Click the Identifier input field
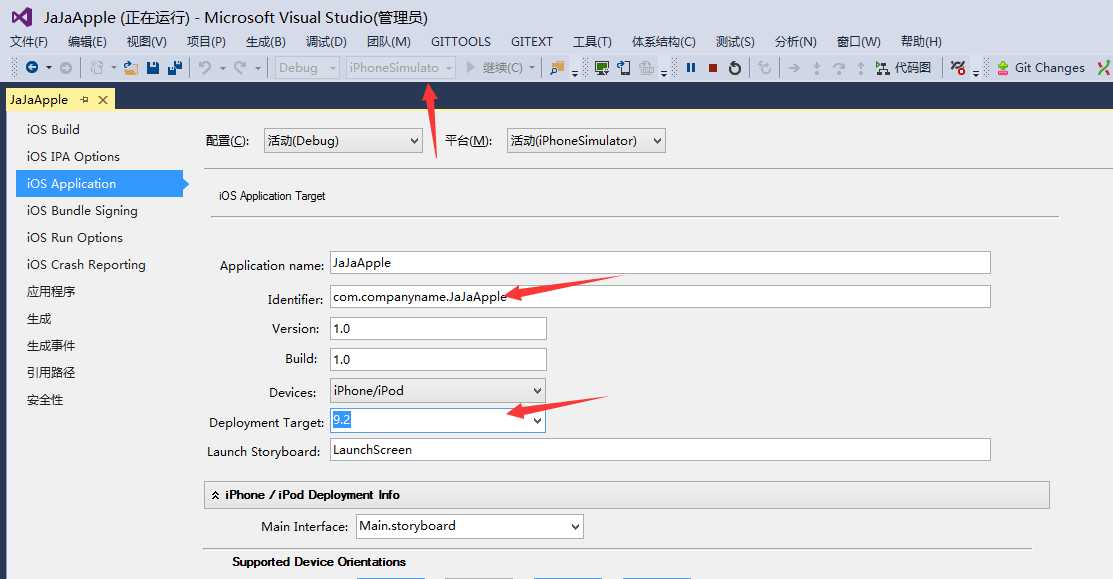Screen dimensions: 1113x579 point(660,297)
